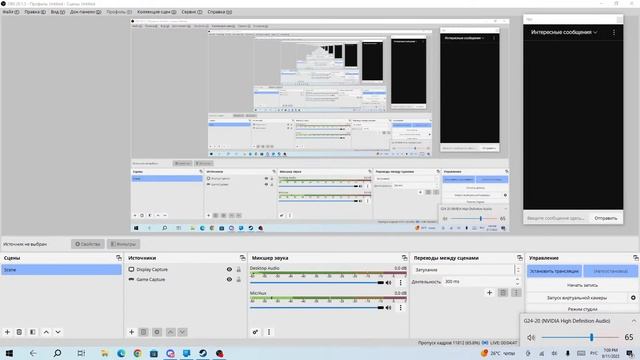Open Mic/Aux three-dots options
The height and width of the screenshot is (360, 640).
click(x=400, y=307)
